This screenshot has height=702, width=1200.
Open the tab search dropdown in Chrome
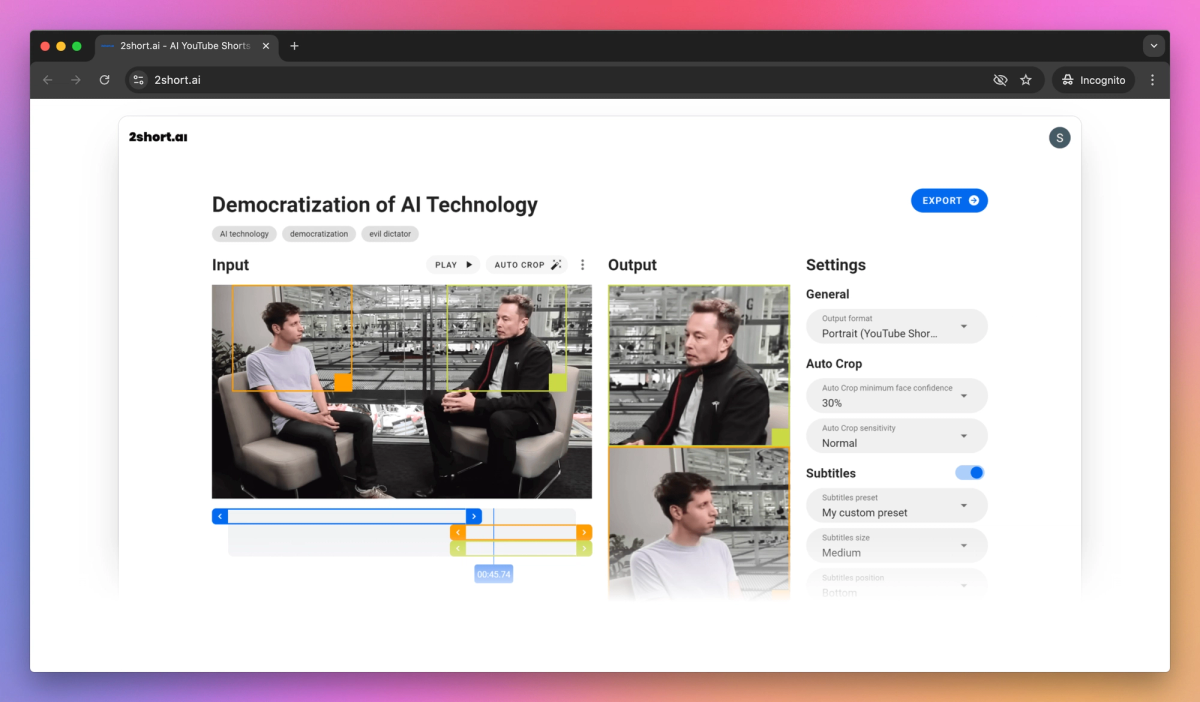[x=1154, y=46]
